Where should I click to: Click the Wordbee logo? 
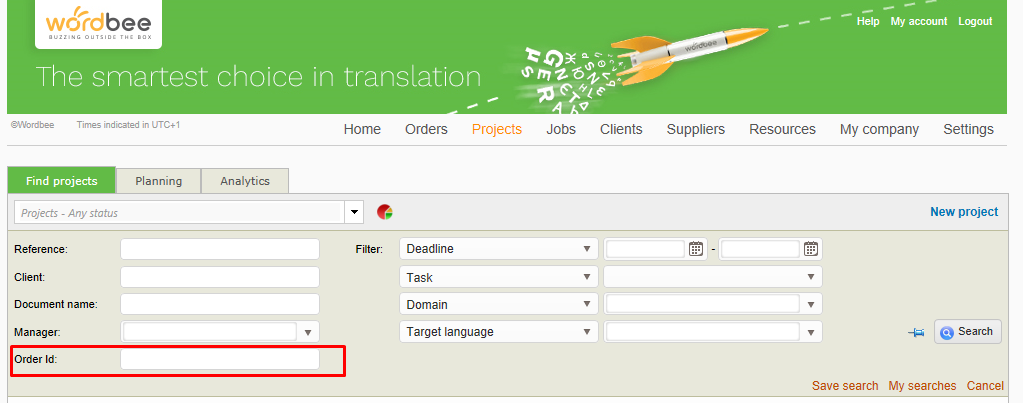(98, 24)
